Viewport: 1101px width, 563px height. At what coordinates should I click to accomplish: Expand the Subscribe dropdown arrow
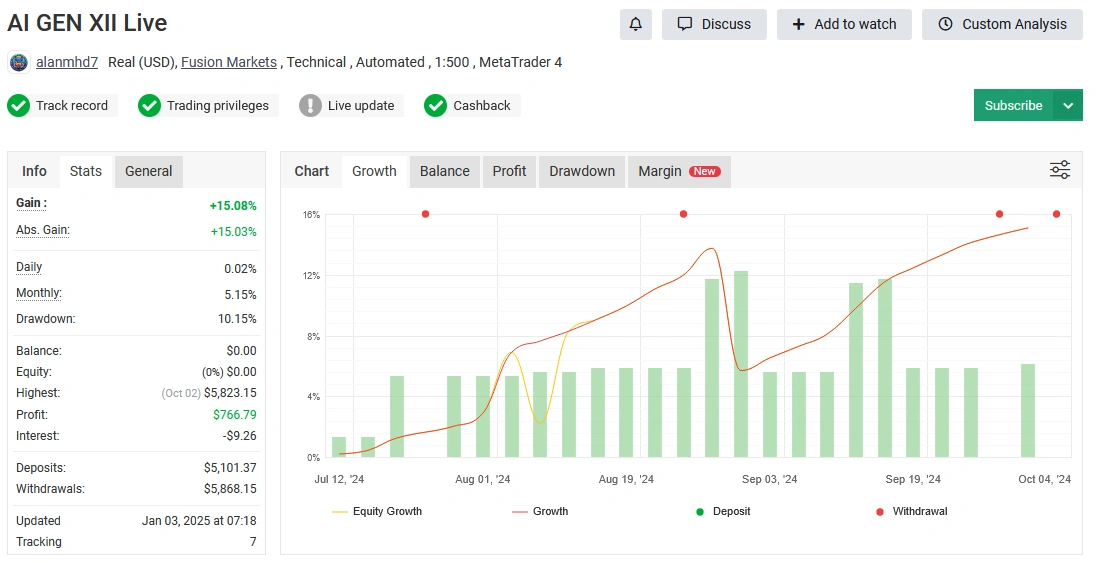click(x=1068, y=105)
